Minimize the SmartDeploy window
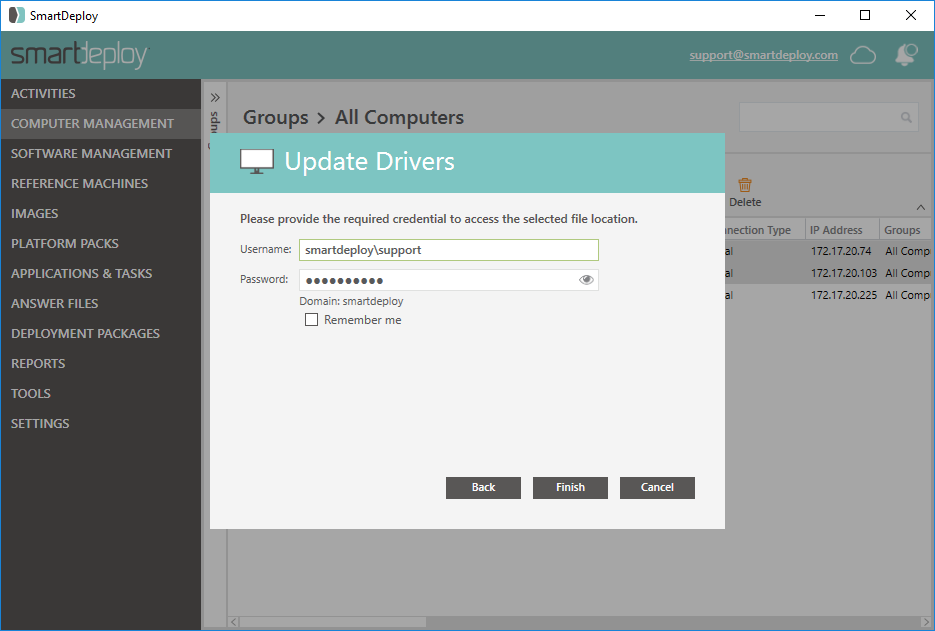Viewport: 935px width, 631px height. (820, 16)
